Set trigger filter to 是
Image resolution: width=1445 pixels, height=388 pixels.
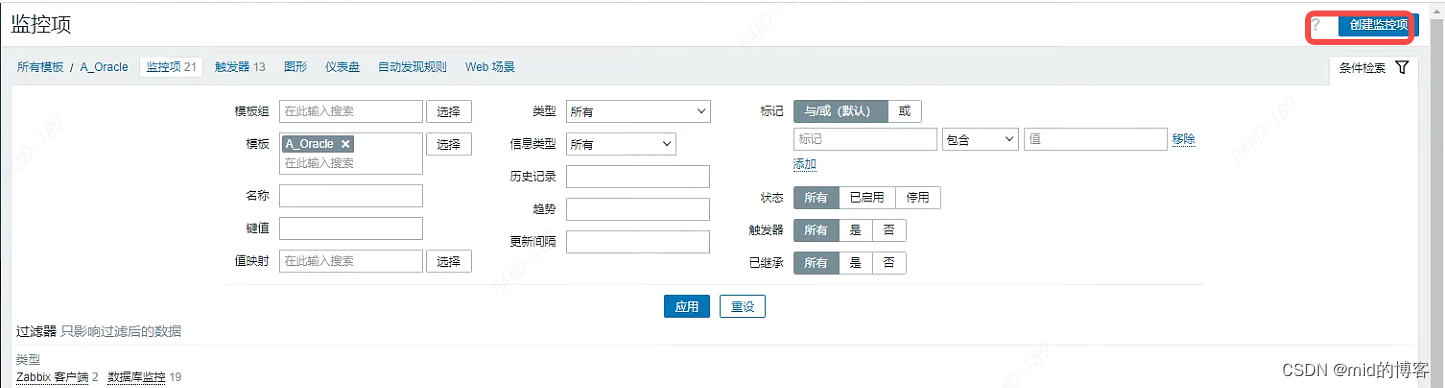point(855,230)
